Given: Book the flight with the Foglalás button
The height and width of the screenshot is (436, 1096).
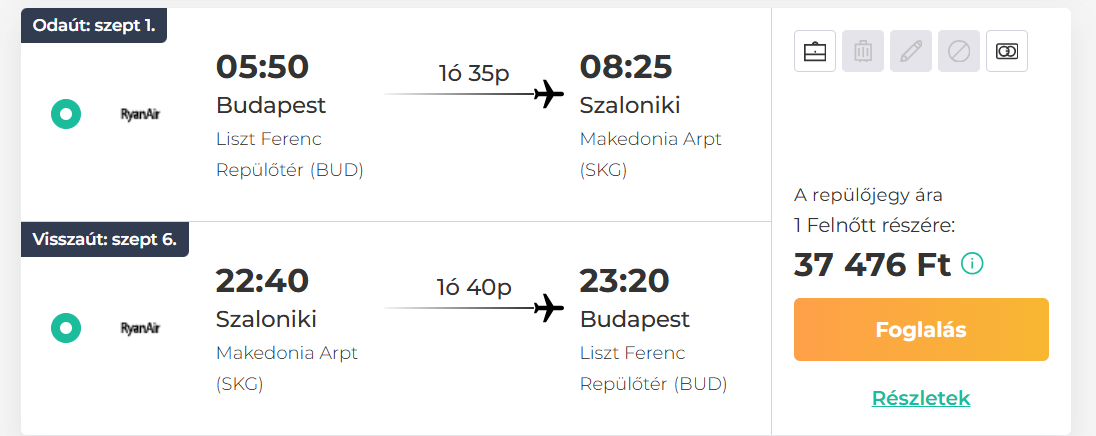Looking at the screenshot, I should [921, 330].
